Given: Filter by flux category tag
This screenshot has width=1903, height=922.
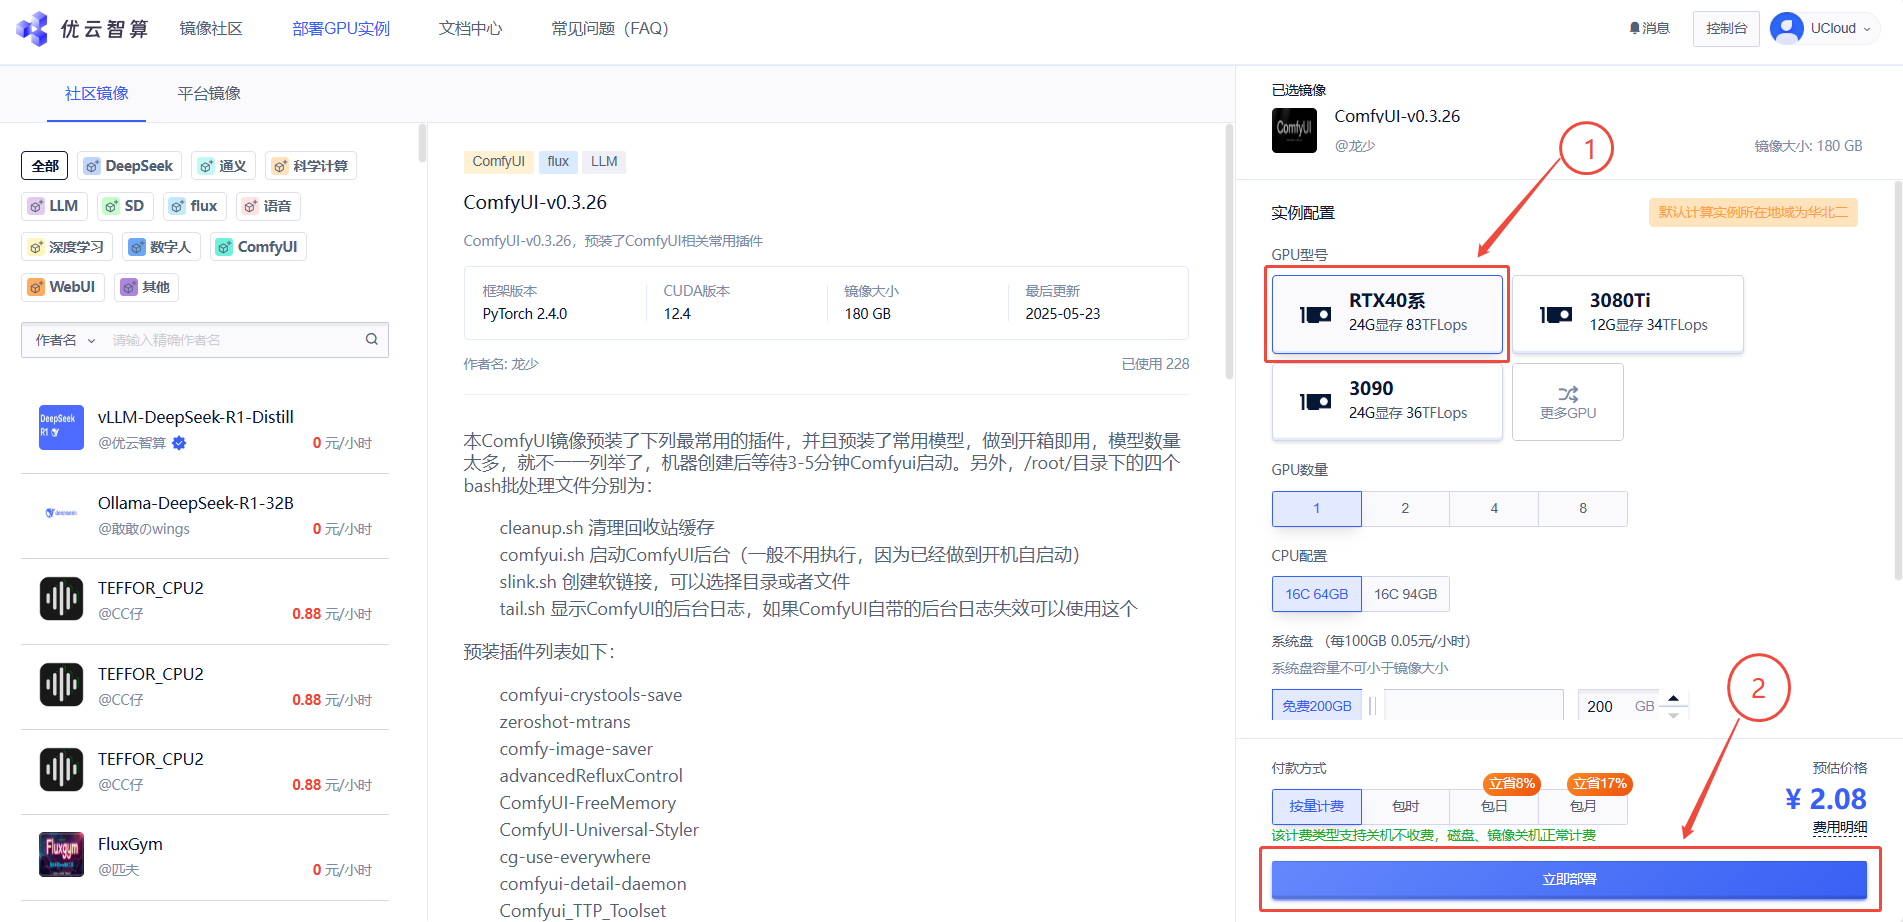Looking at the screenshot, I should click(195, 206).
